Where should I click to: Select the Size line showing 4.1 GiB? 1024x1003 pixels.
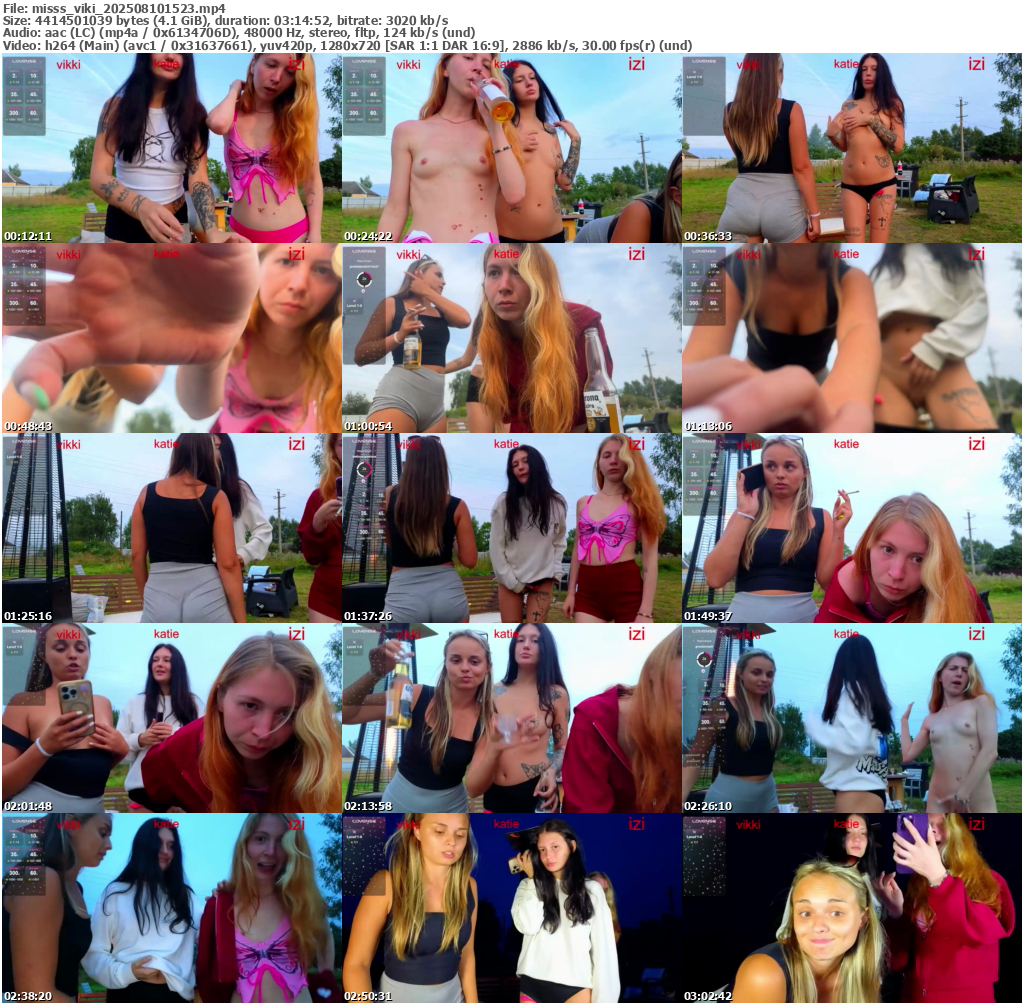pyautogui.click(x=225, y=21)
